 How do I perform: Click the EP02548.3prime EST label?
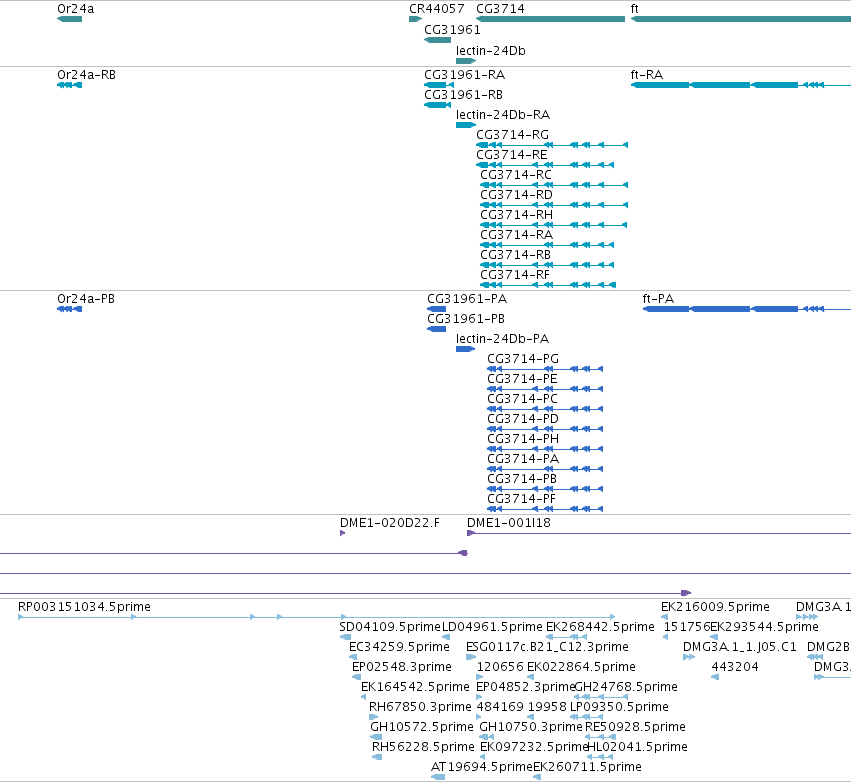pos(402,667)
